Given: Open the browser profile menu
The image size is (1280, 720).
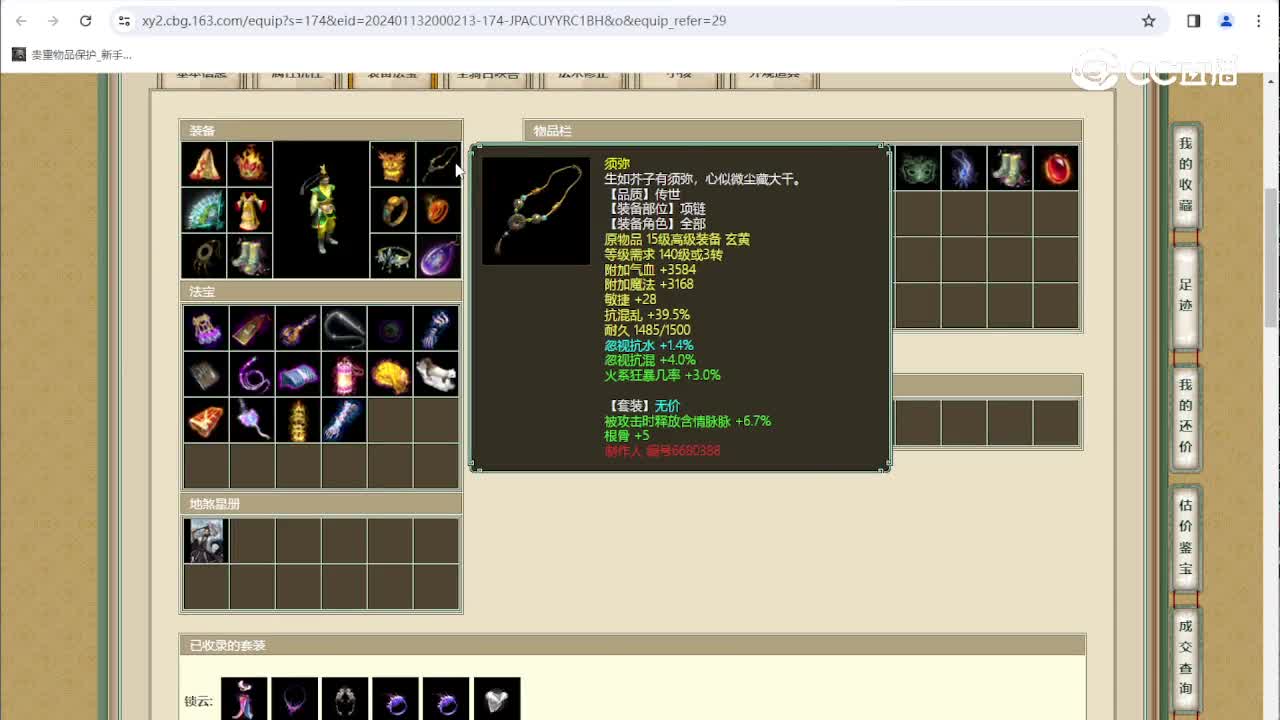Looking at the screenshot, I should coord(1226,20).
